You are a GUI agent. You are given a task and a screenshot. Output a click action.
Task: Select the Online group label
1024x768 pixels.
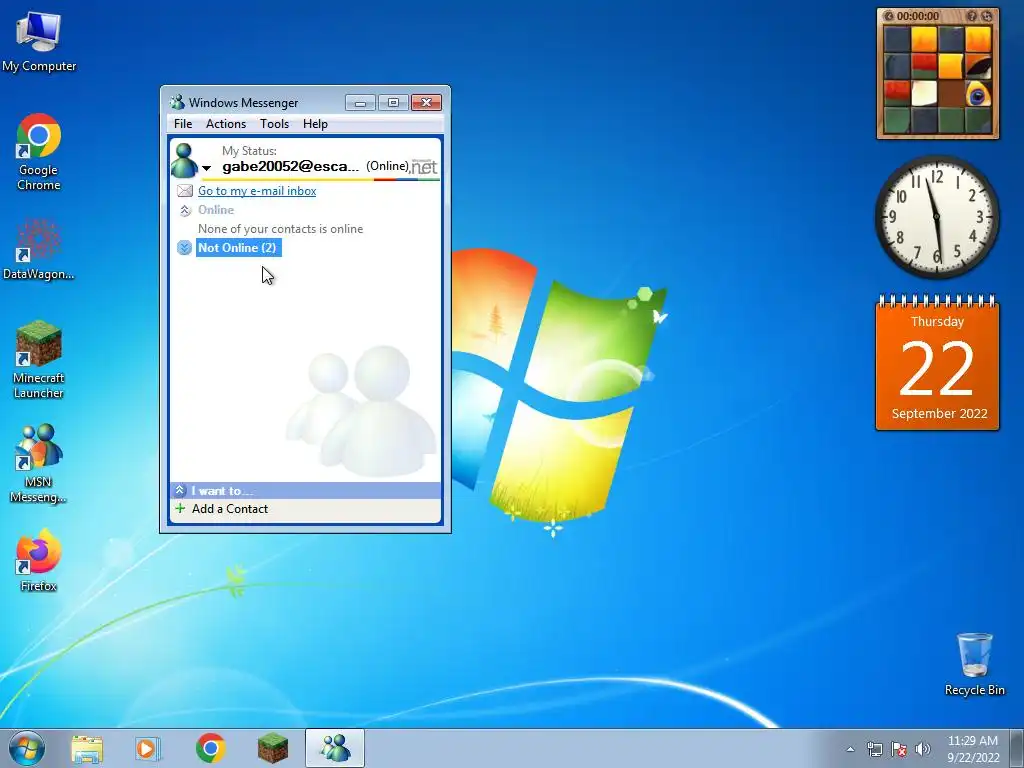(x=216, y=210)
